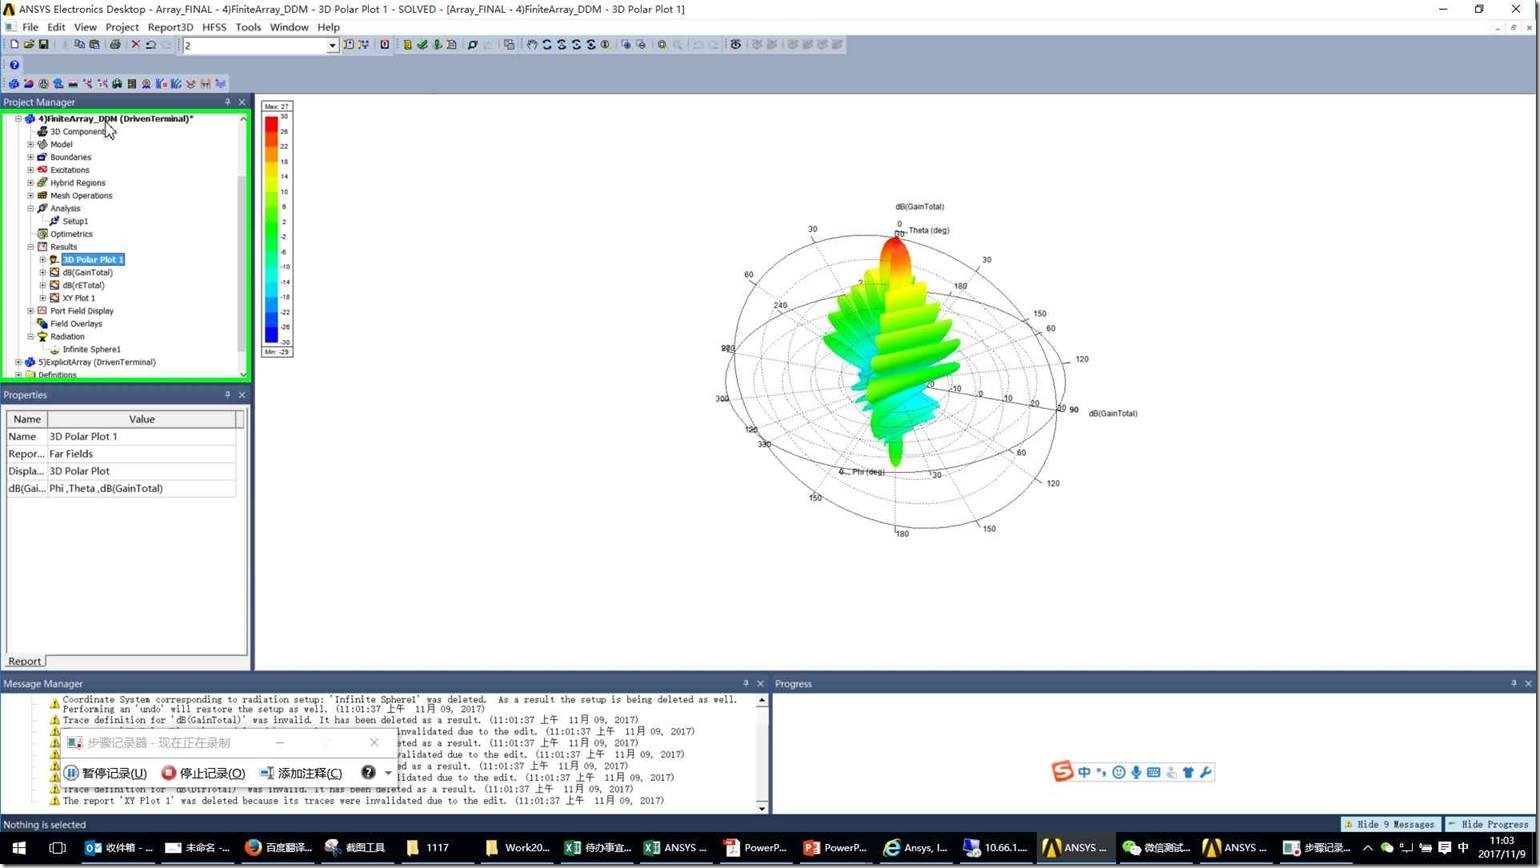The height and width of the screenshot is (868, 1540).
Task: Select the dB(rETotal) tree item
Action: tap(84, 285)
